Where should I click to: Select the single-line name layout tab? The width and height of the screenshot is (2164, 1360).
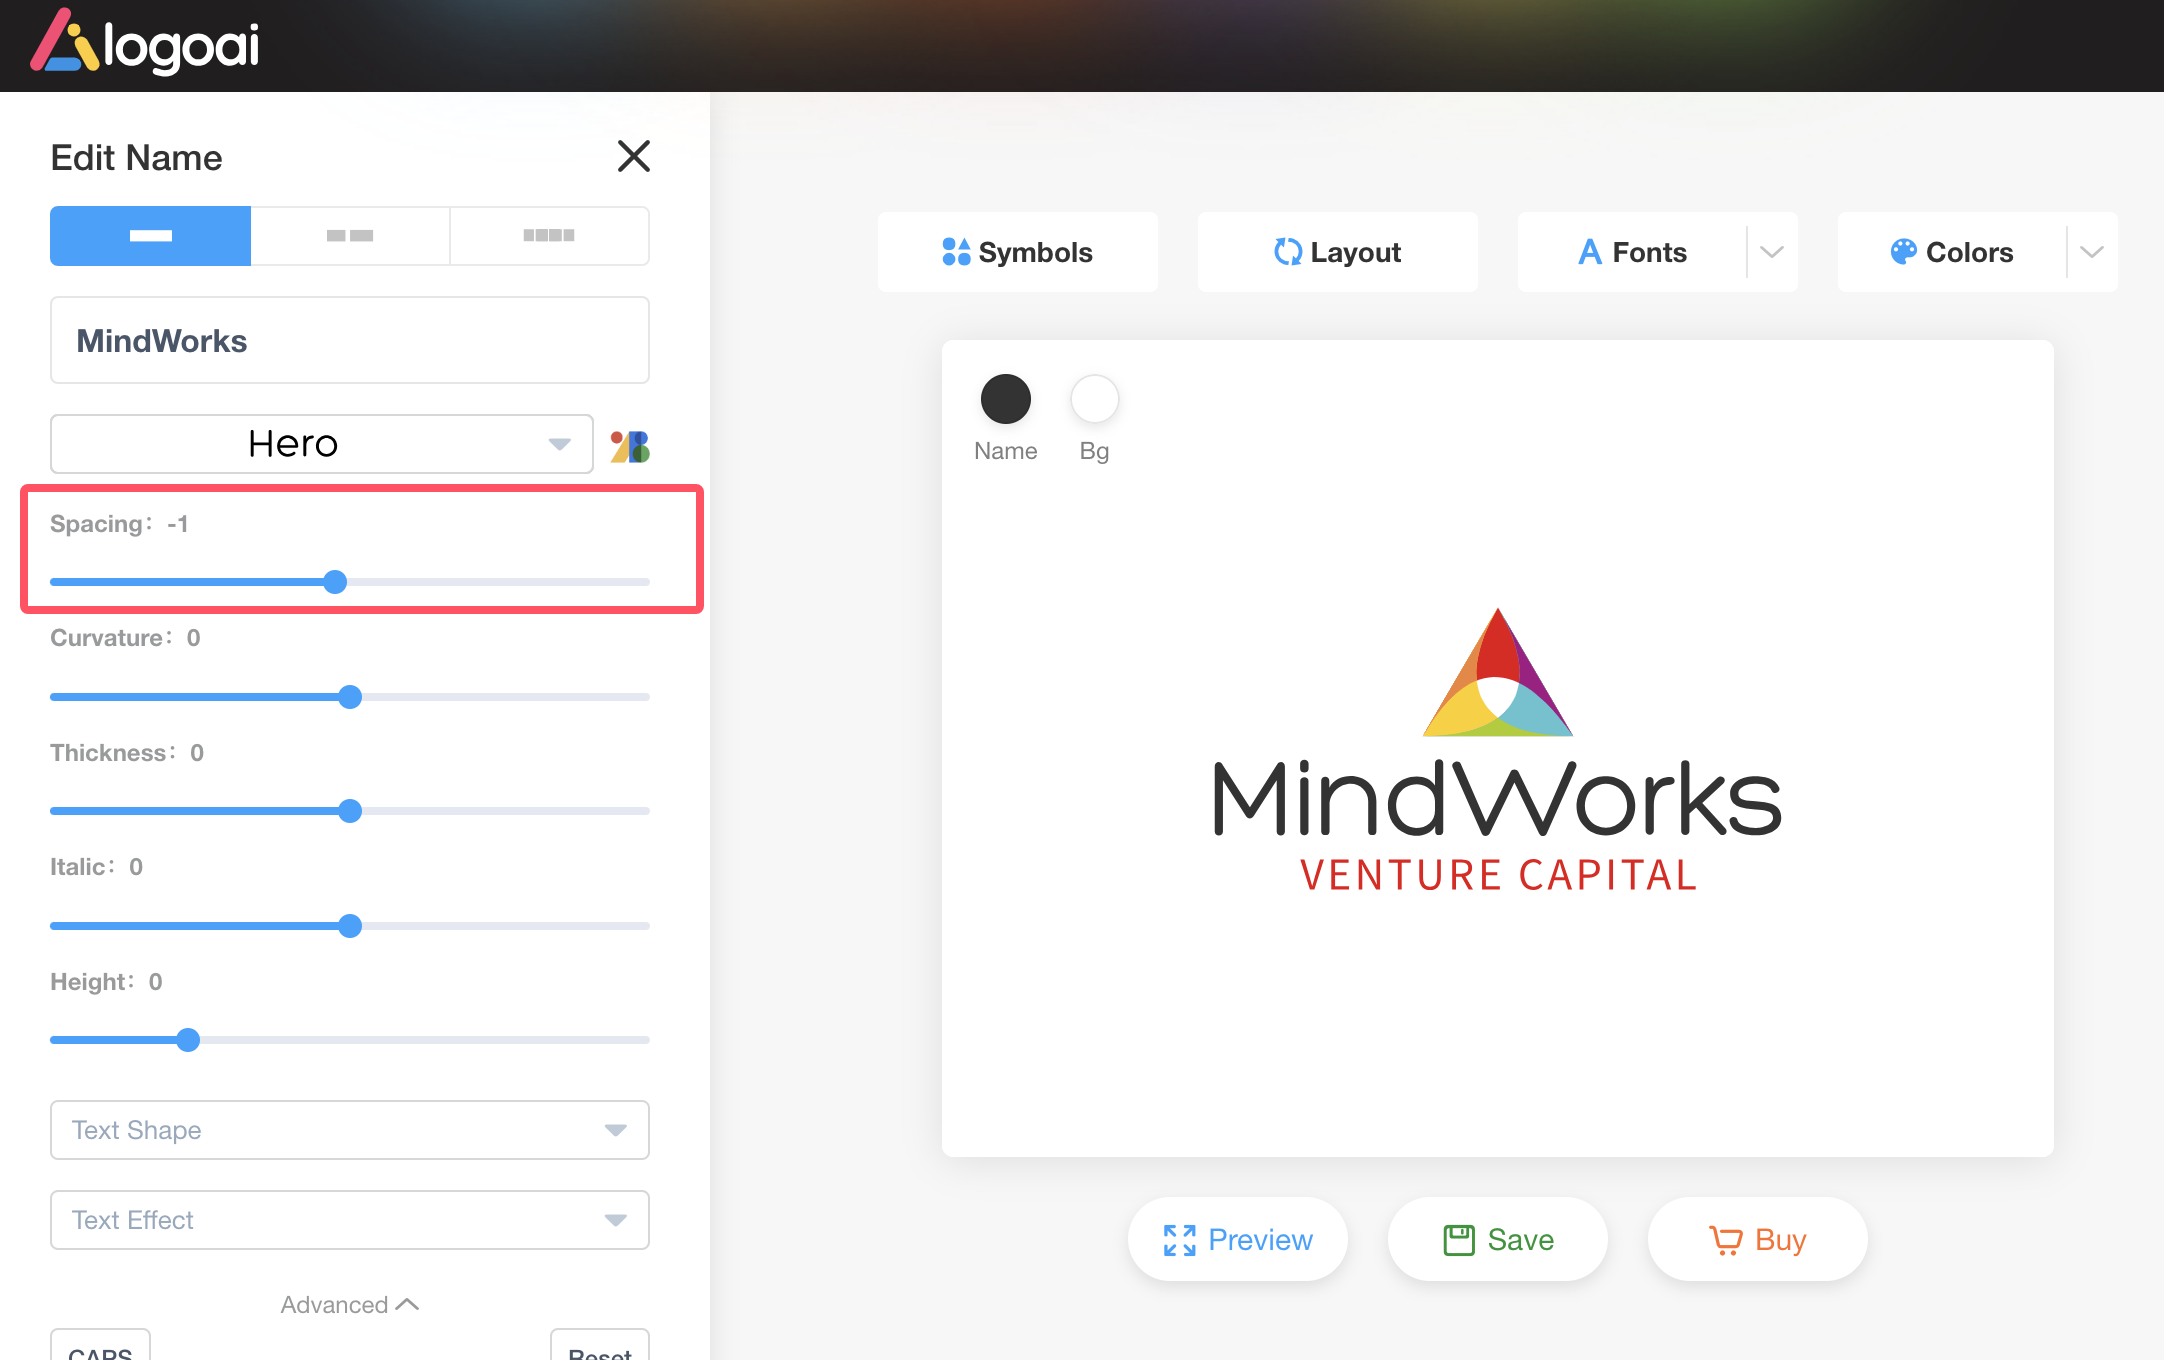tap(150, 236)
